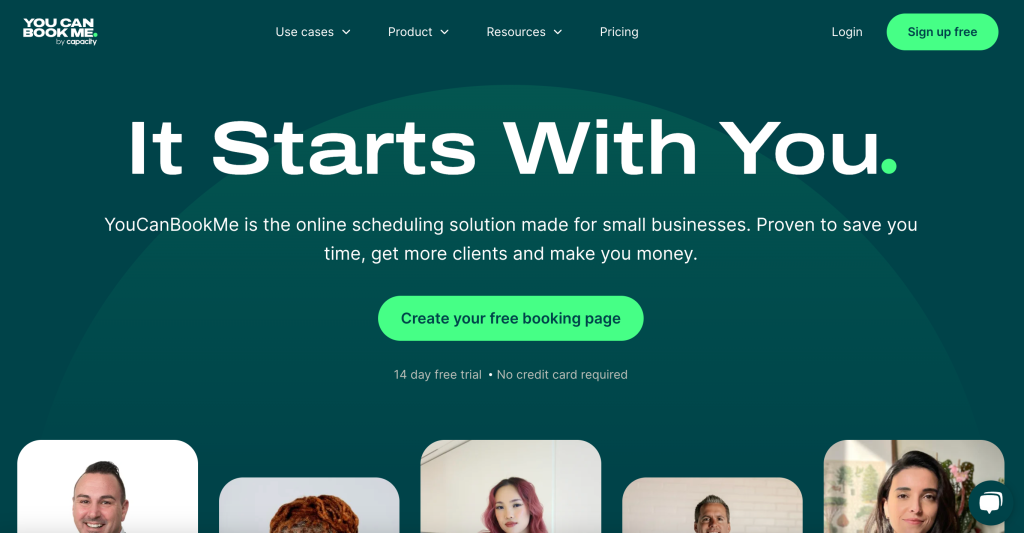Click the YouCanBookMe logo

(x=60, y=31)
